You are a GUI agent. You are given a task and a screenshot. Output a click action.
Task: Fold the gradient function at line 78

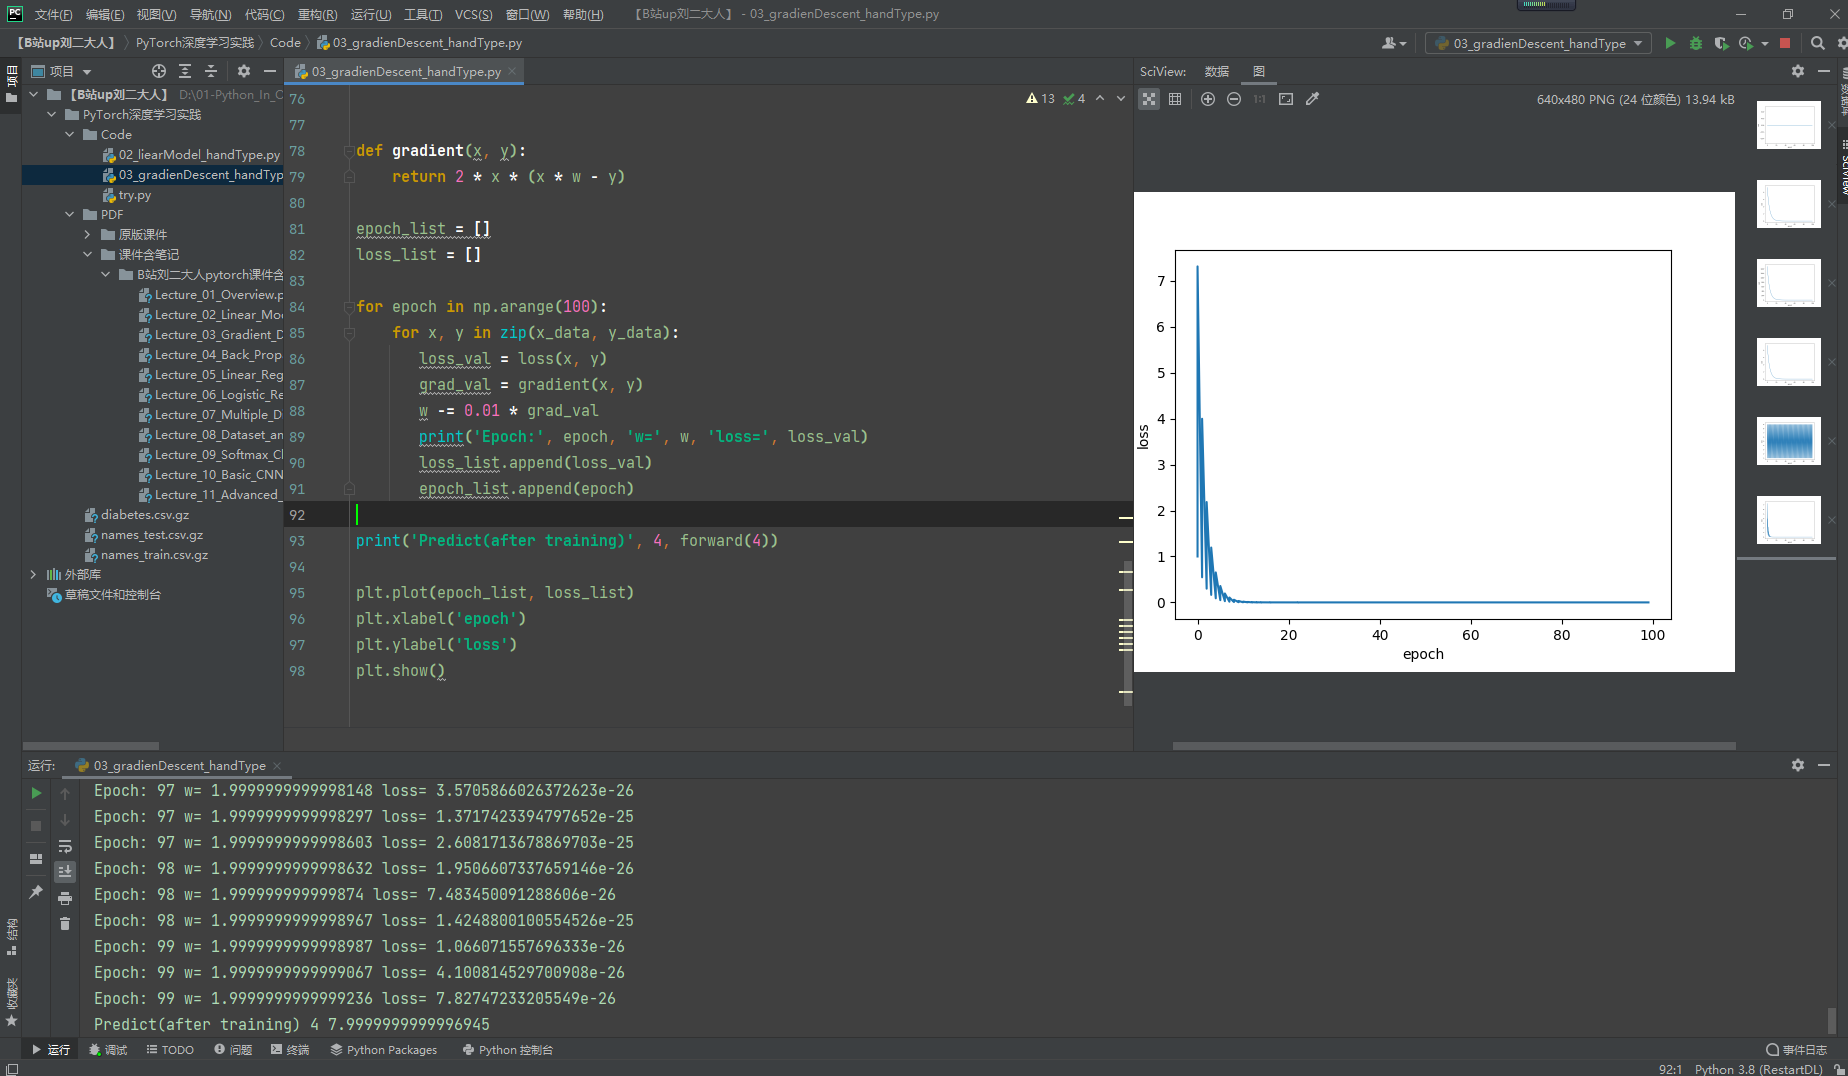(x=349, y=151)
